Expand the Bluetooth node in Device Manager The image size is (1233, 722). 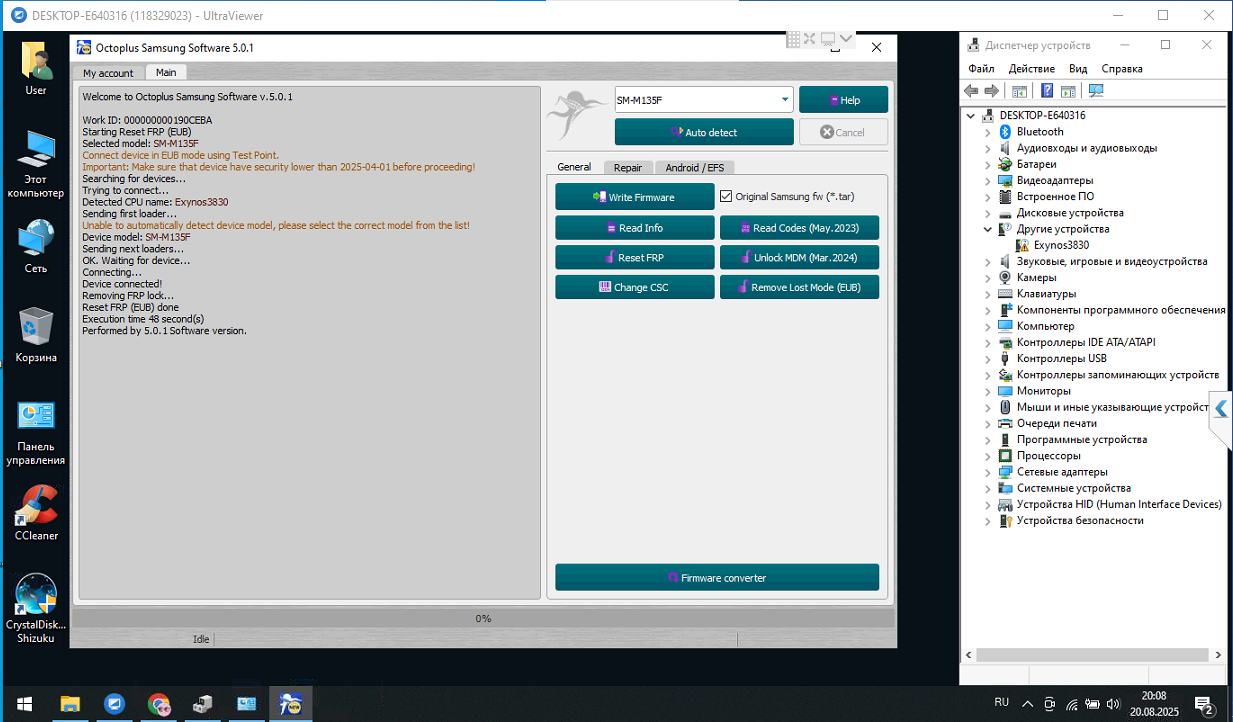tap(987, 132)
